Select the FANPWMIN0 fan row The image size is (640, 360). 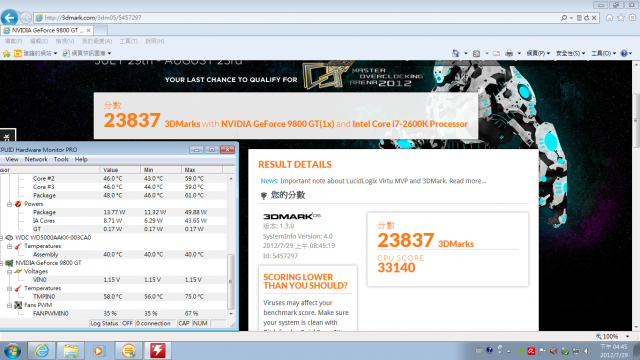point(113,314)
